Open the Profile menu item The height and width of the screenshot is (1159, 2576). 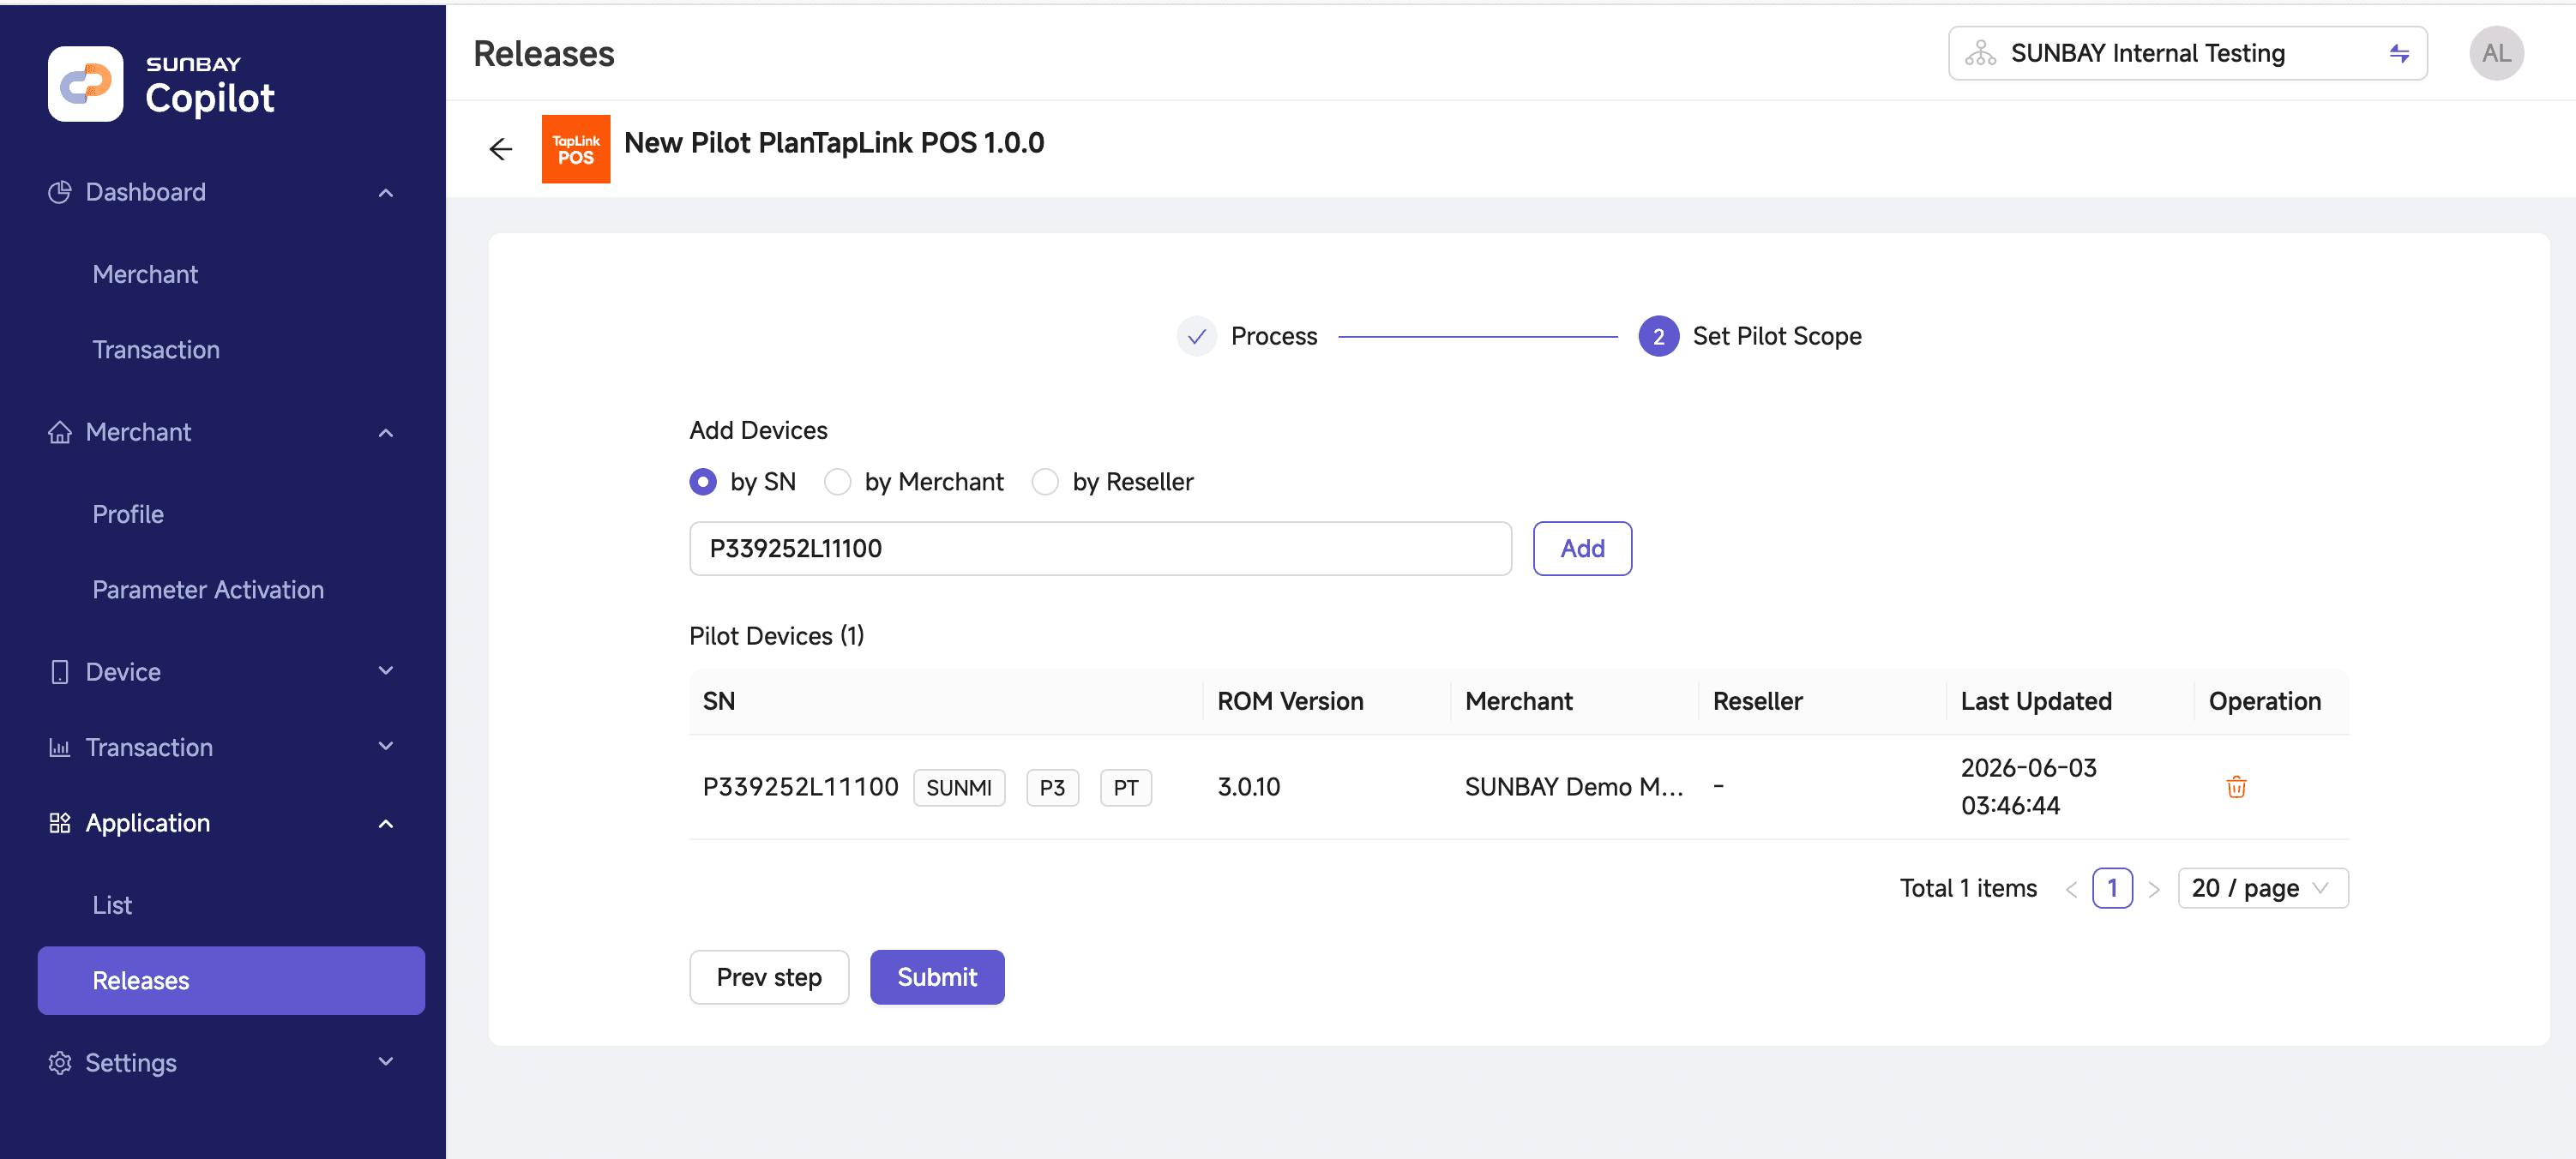tap(128, 514)
